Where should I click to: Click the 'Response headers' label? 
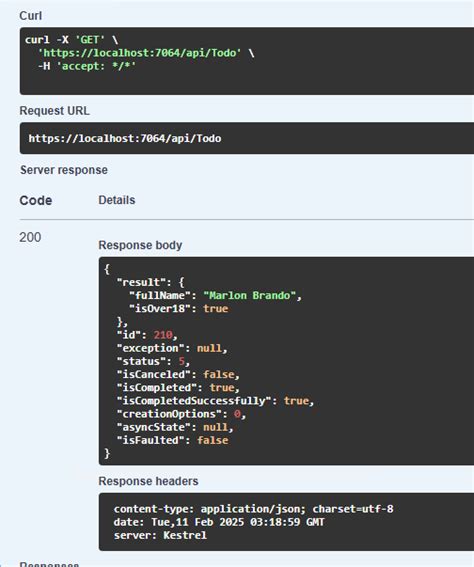[148, 481]
